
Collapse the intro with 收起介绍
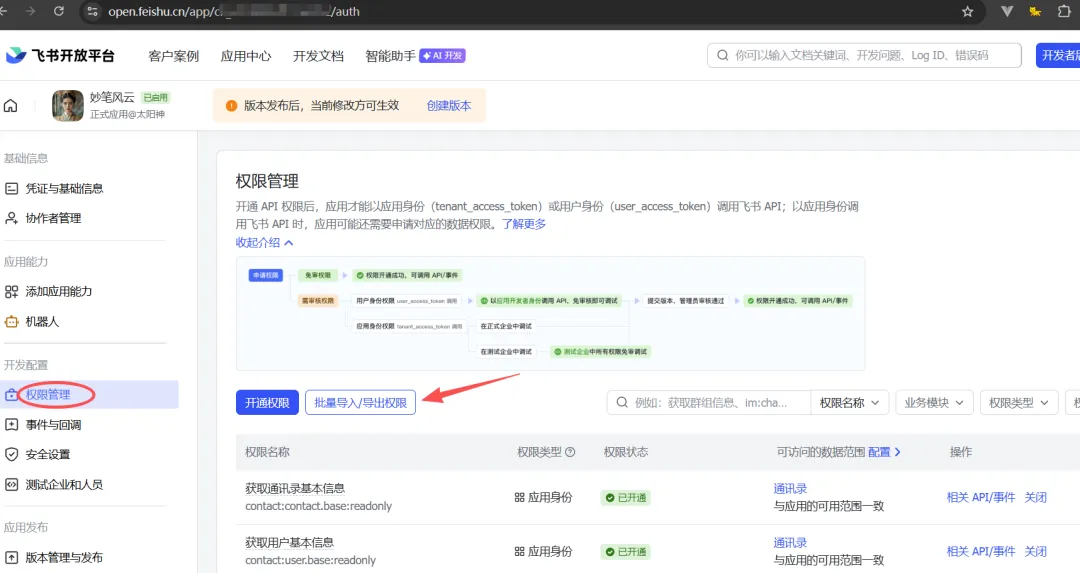264,242
